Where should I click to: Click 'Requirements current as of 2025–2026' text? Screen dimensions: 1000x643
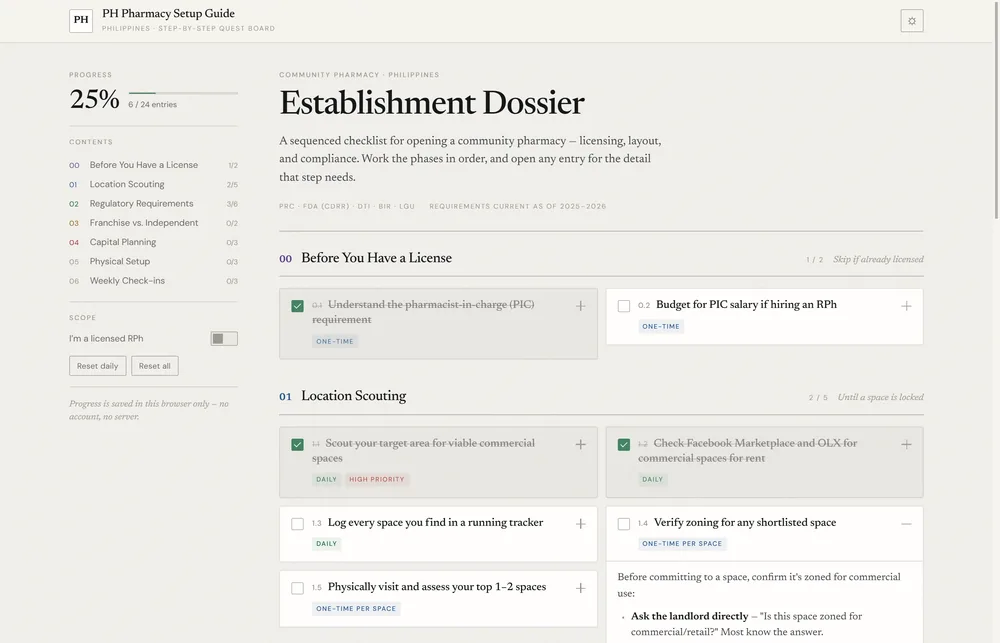click(518, 207)
